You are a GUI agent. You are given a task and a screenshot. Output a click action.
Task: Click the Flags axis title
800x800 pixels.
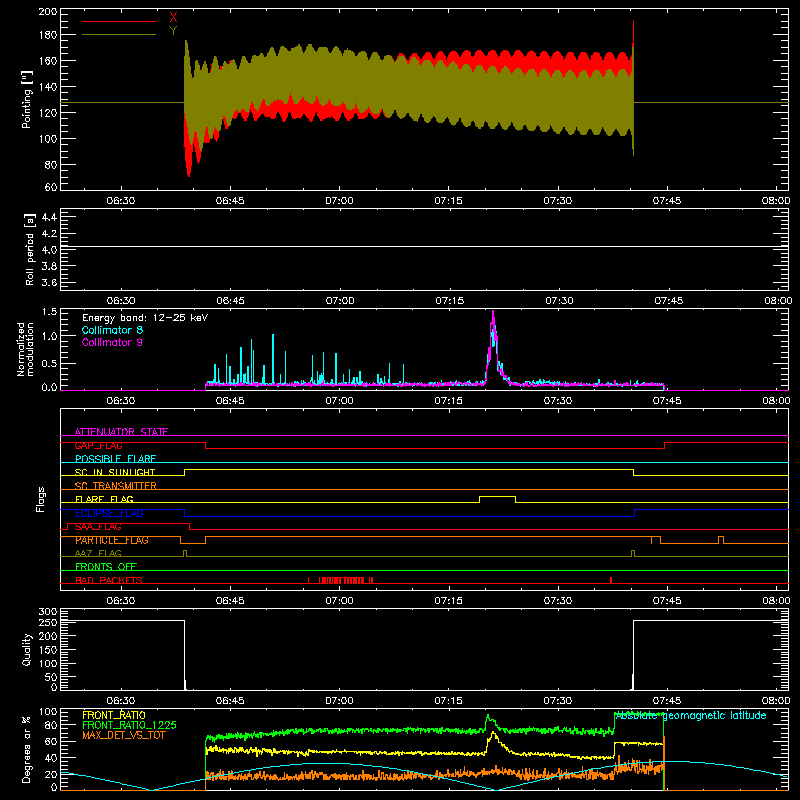[x=40, y=499]
